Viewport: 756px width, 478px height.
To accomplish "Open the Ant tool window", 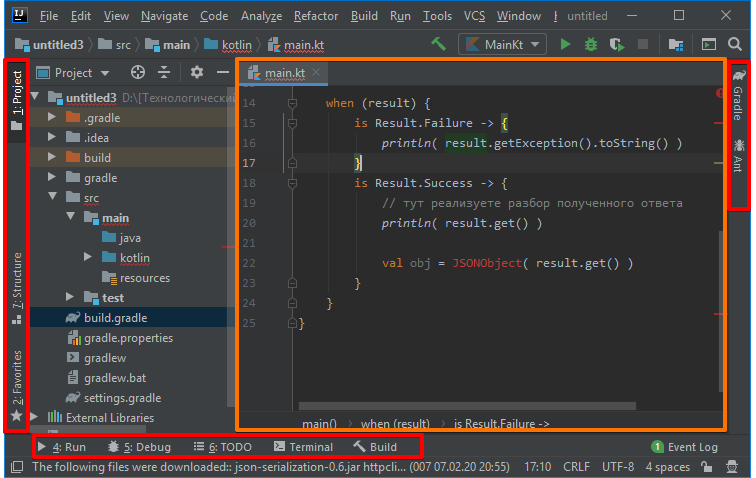I will (737, 158).
